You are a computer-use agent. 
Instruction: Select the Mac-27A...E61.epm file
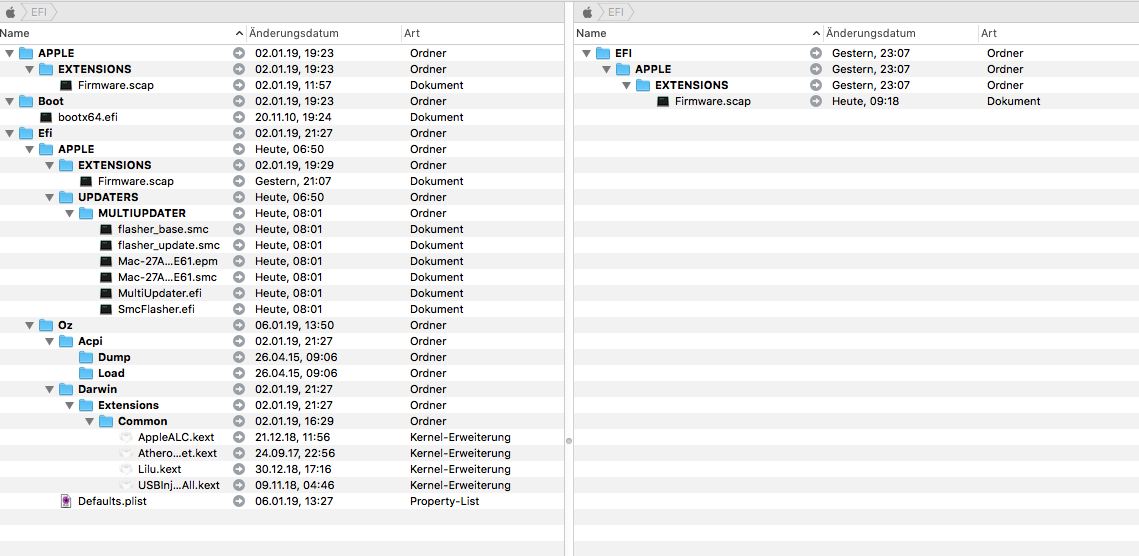168,261
